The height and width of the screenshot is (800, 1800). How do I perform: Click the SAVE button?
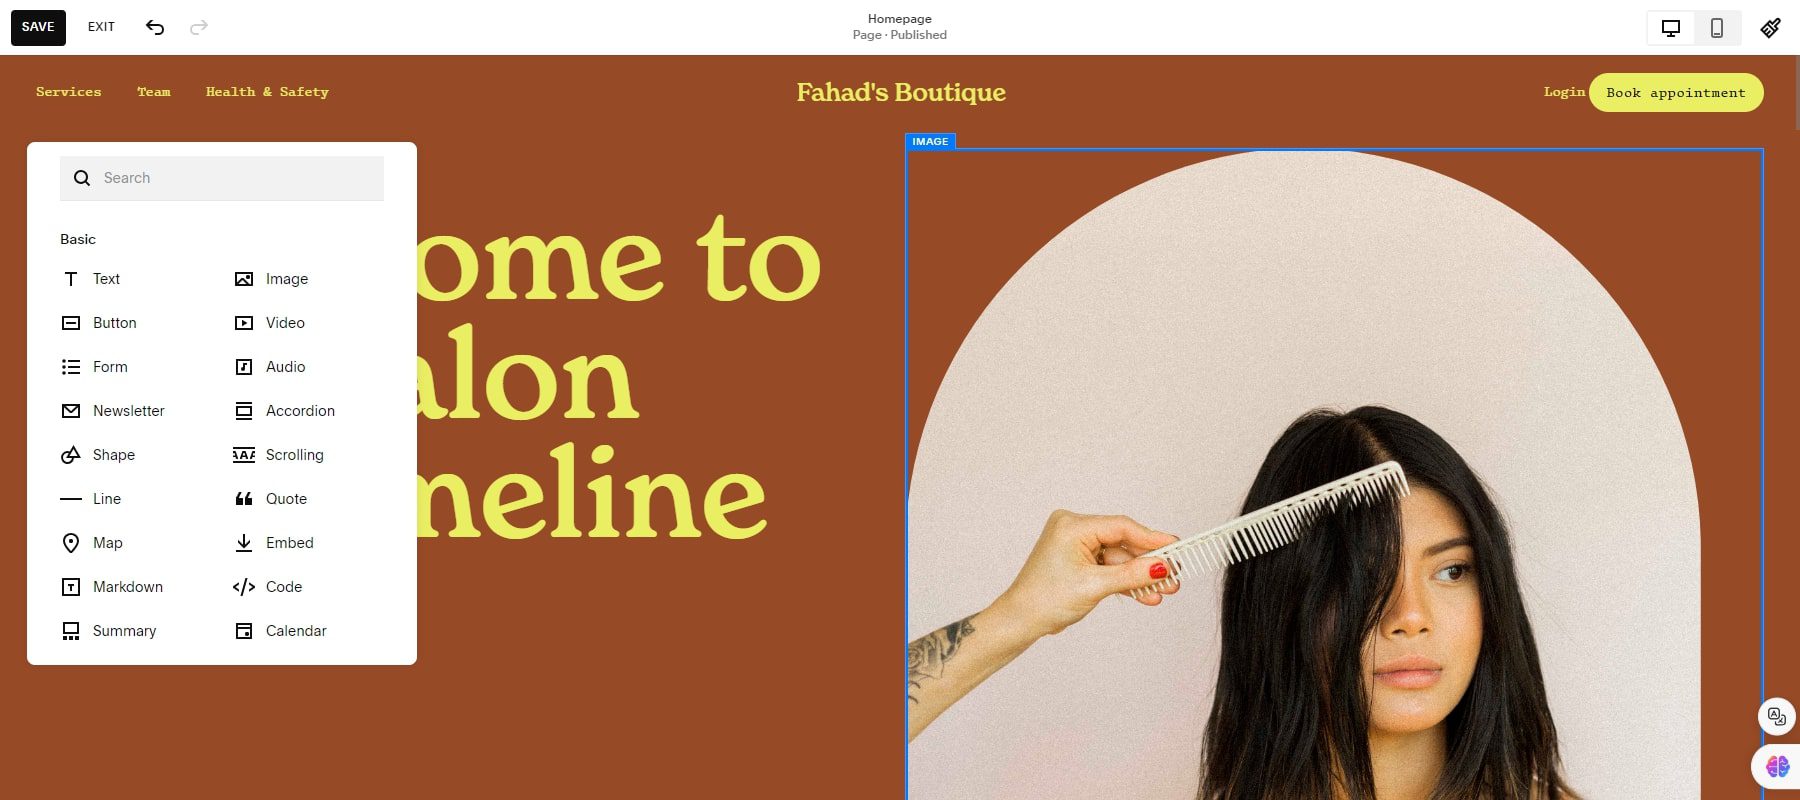[x=38, y=27]
